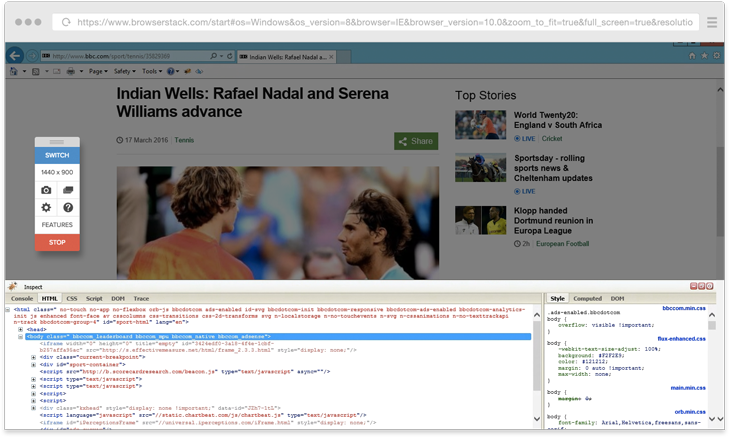Click Sportsday story thumbnail image
Image resolution: width=729 pixels, height=437 pixels.
480,167
